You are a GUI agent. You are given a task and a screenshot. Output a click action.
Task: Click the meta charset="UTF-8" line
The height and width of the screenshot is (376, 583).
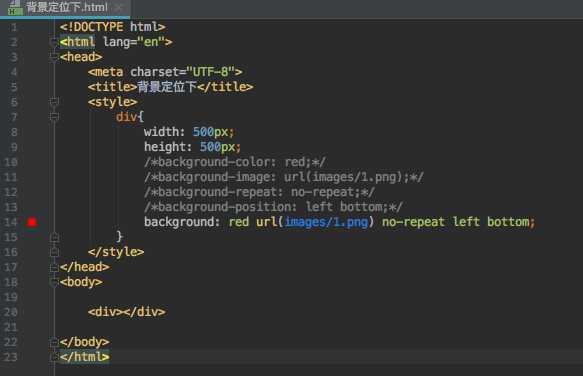click(165, 72)
